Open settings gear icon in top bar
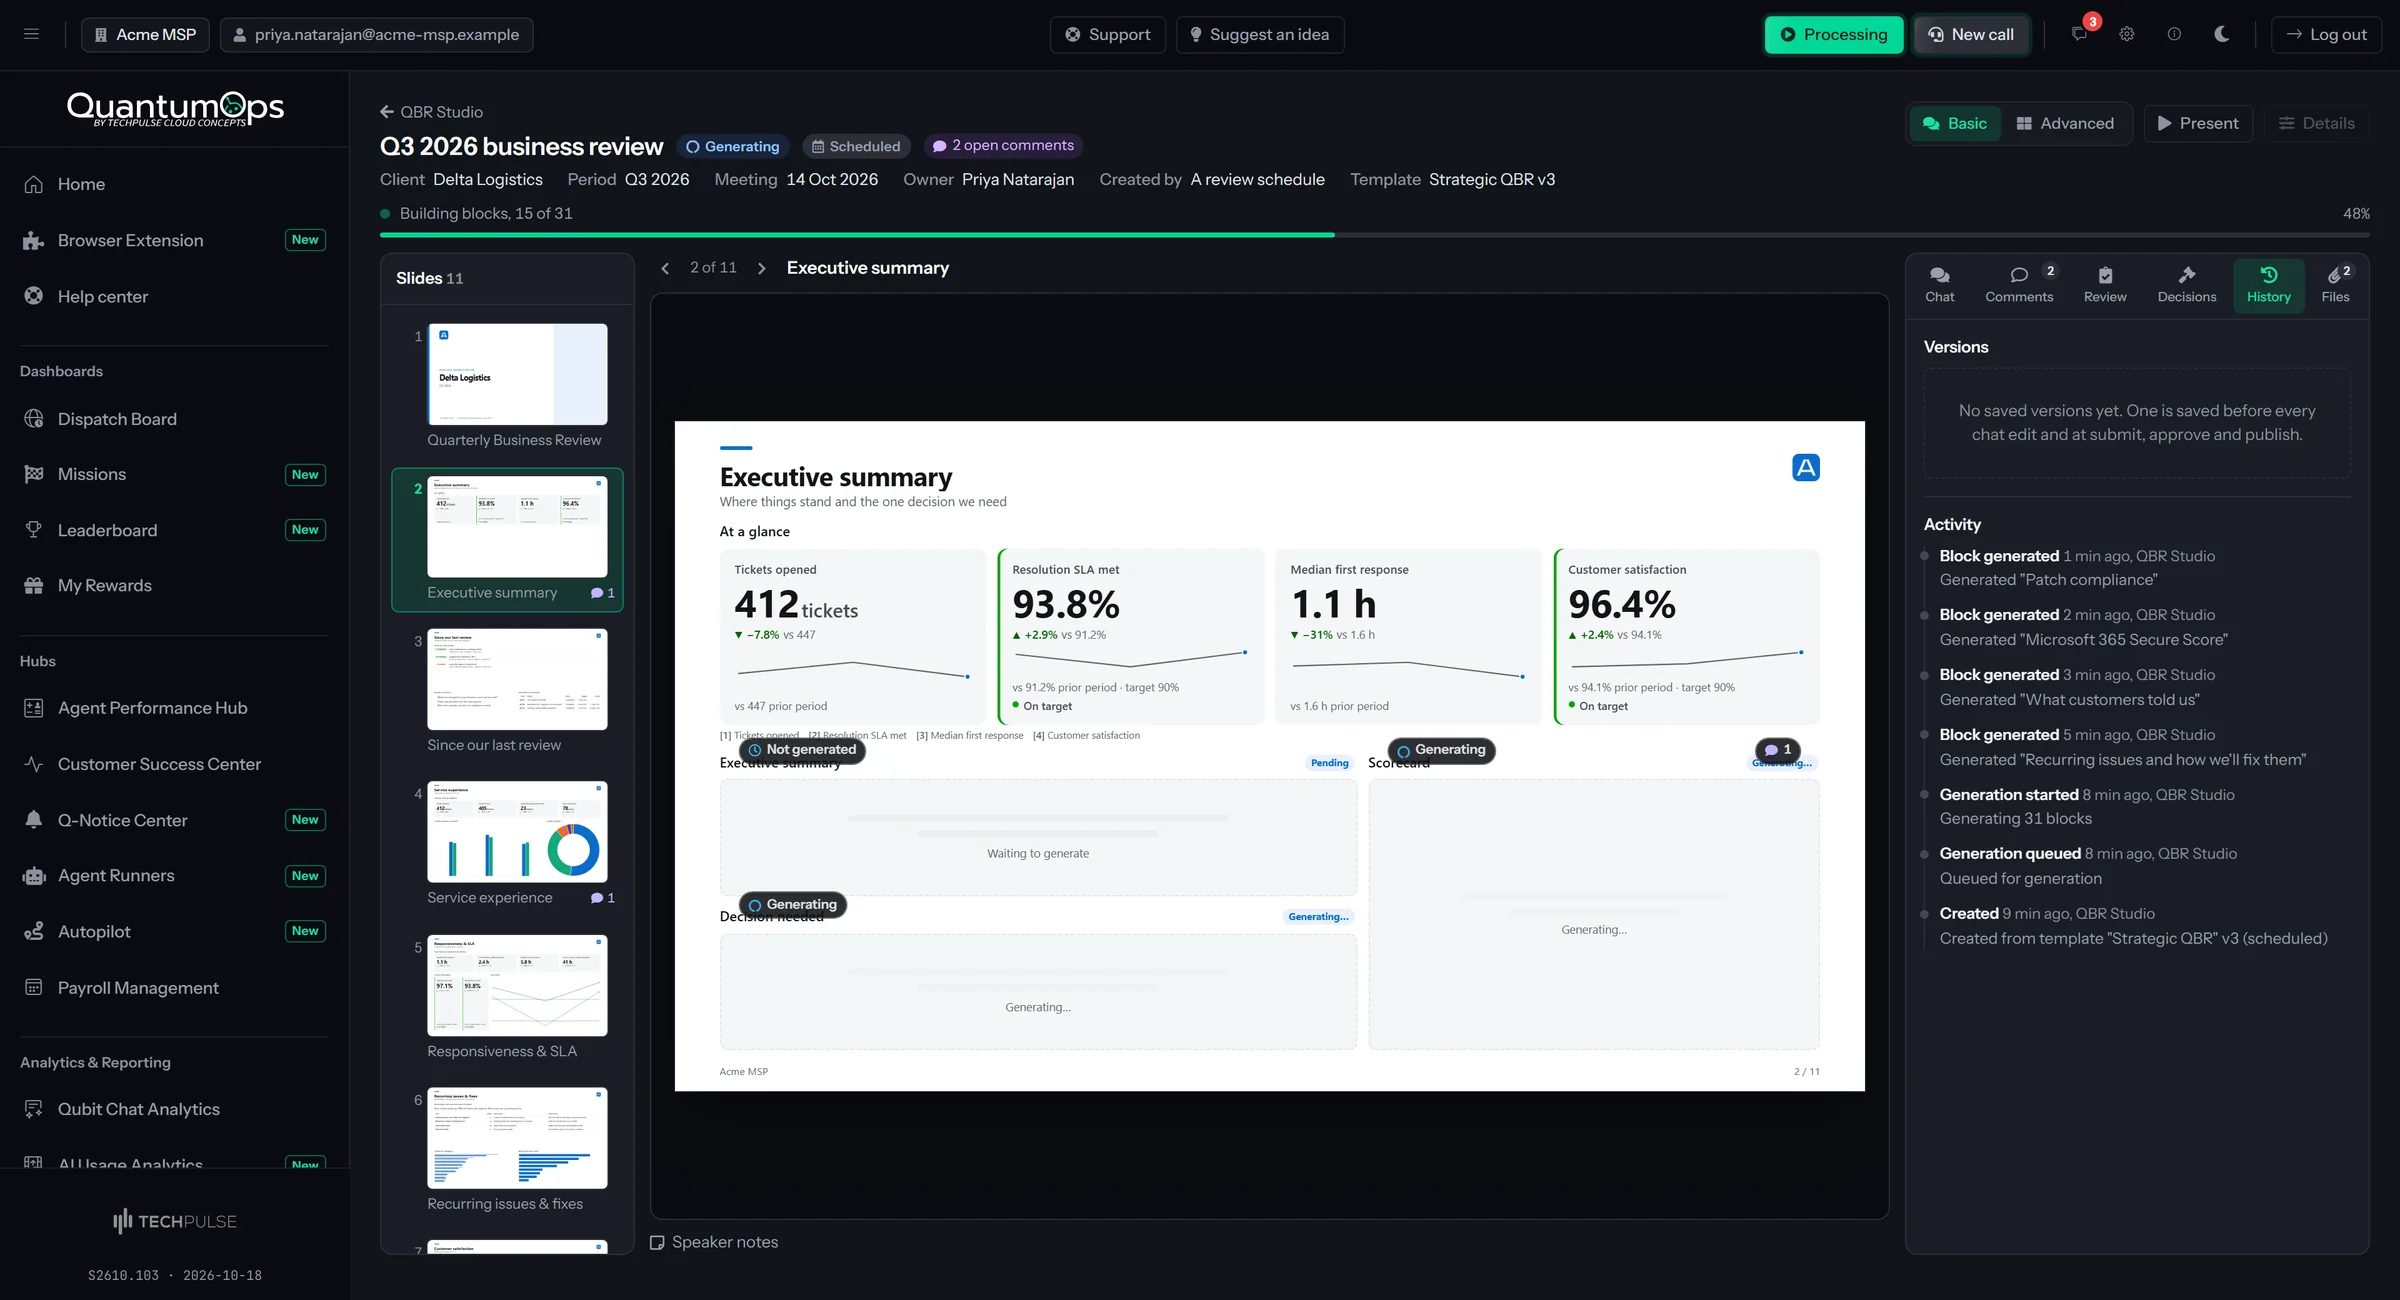Viewport: 2400px width, 1300px height. pyautogui.click(x=2127, y=34)
